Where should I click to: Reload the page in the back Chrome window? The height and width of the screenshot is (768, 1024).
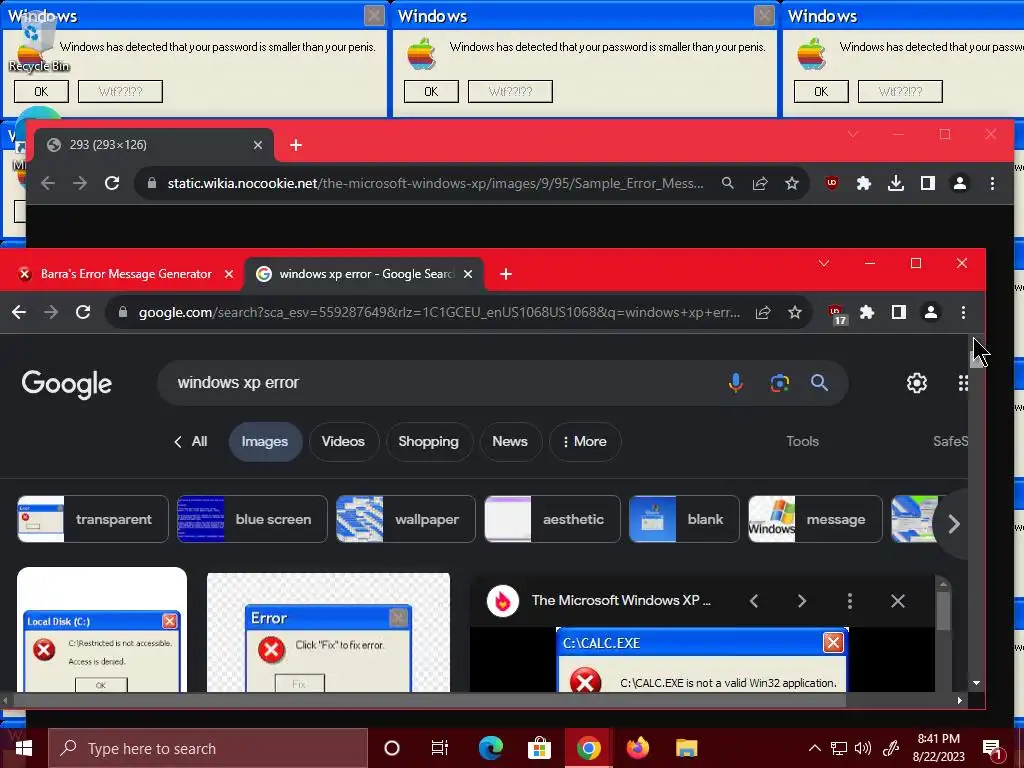point(112,184)
